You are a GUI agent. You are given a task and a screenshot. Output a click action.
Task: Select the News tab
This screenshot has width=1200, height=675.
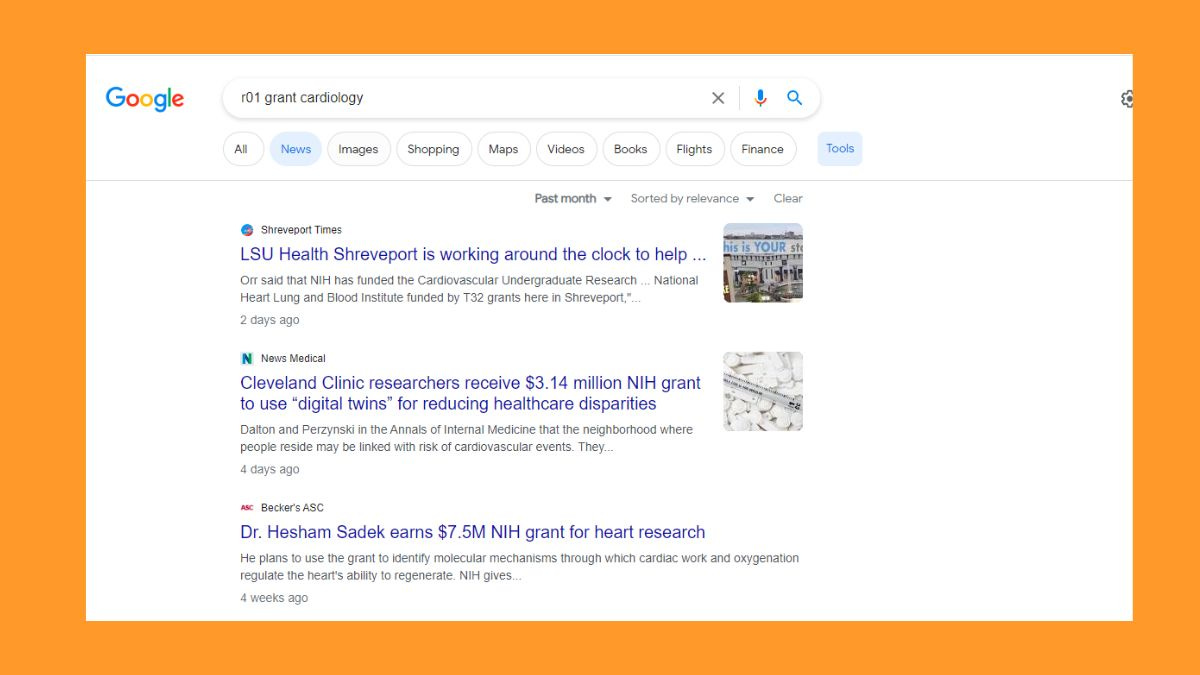point(296,149)
